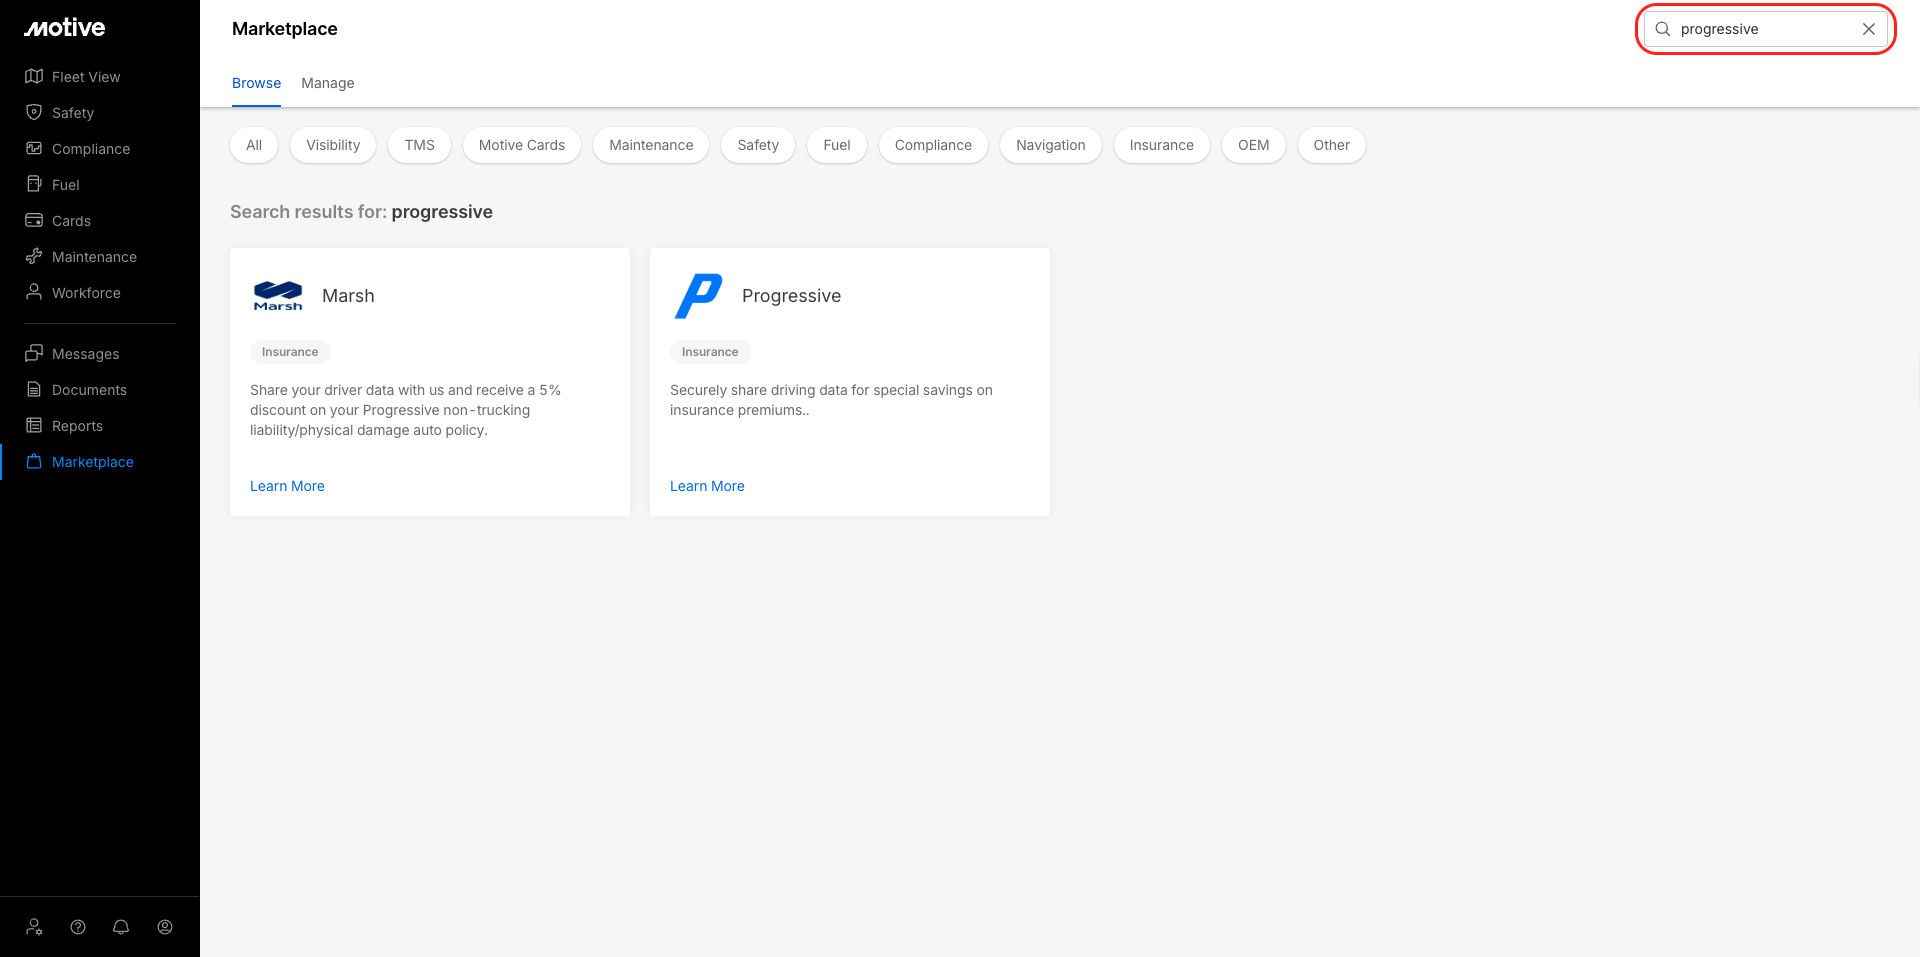Go to Cards in the sidebar
Screen dimensions: 1920x957
point(71,221)
